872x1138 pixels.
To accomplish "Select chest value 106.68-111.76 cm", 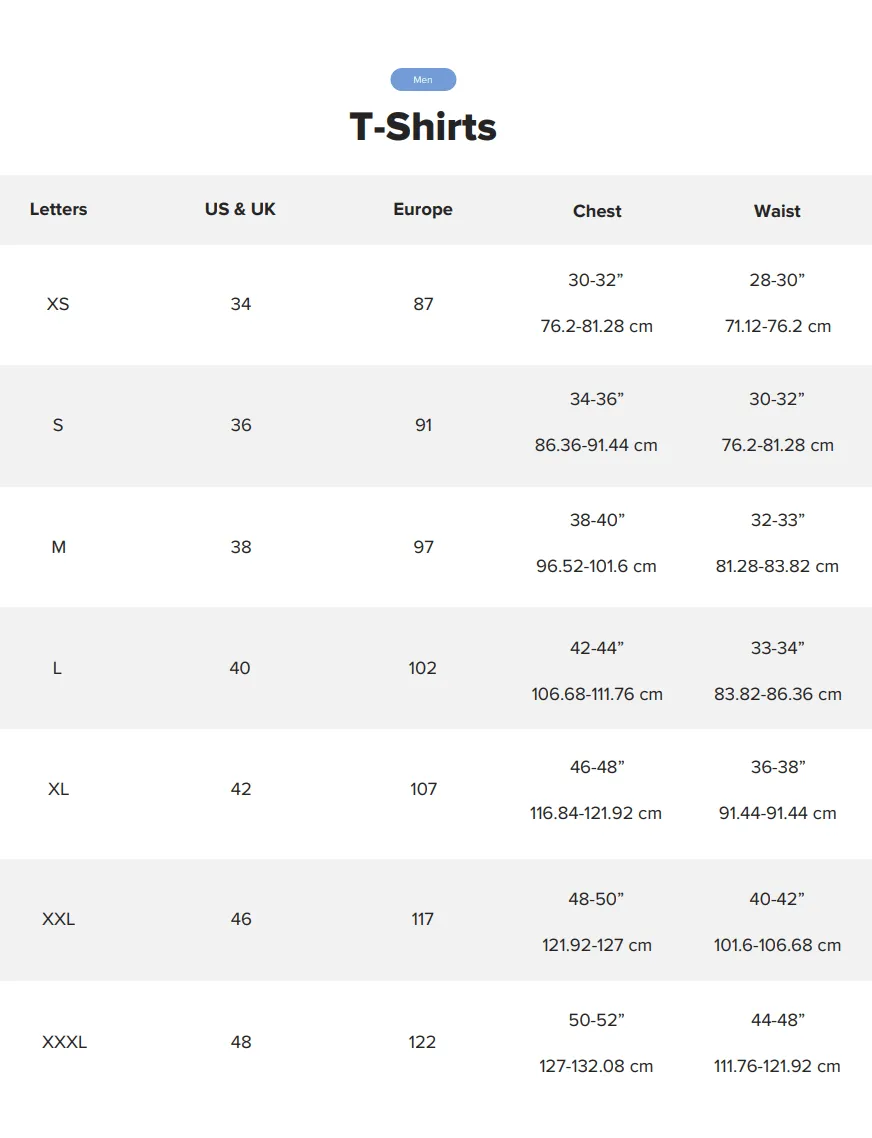I will (597, 694).
